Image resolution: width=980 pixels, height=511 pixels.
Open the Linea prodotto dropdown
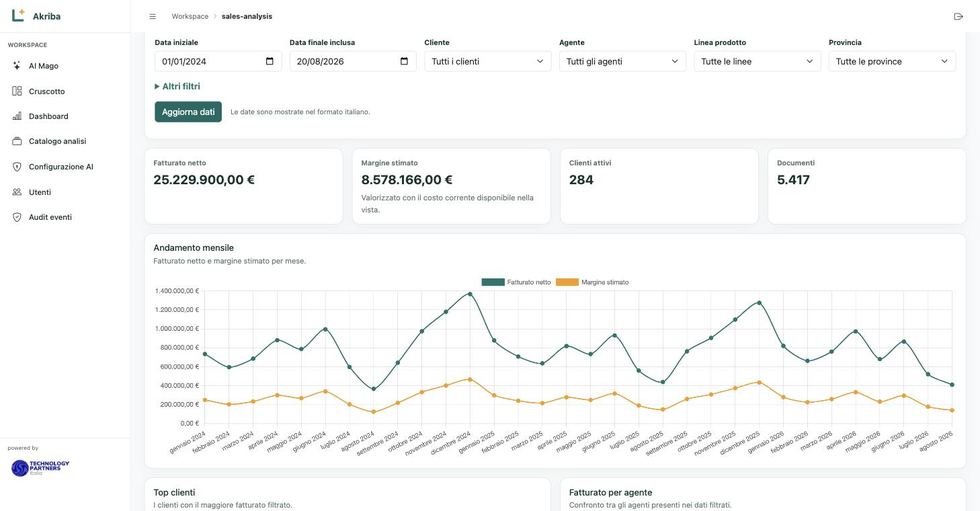[757, 61]
